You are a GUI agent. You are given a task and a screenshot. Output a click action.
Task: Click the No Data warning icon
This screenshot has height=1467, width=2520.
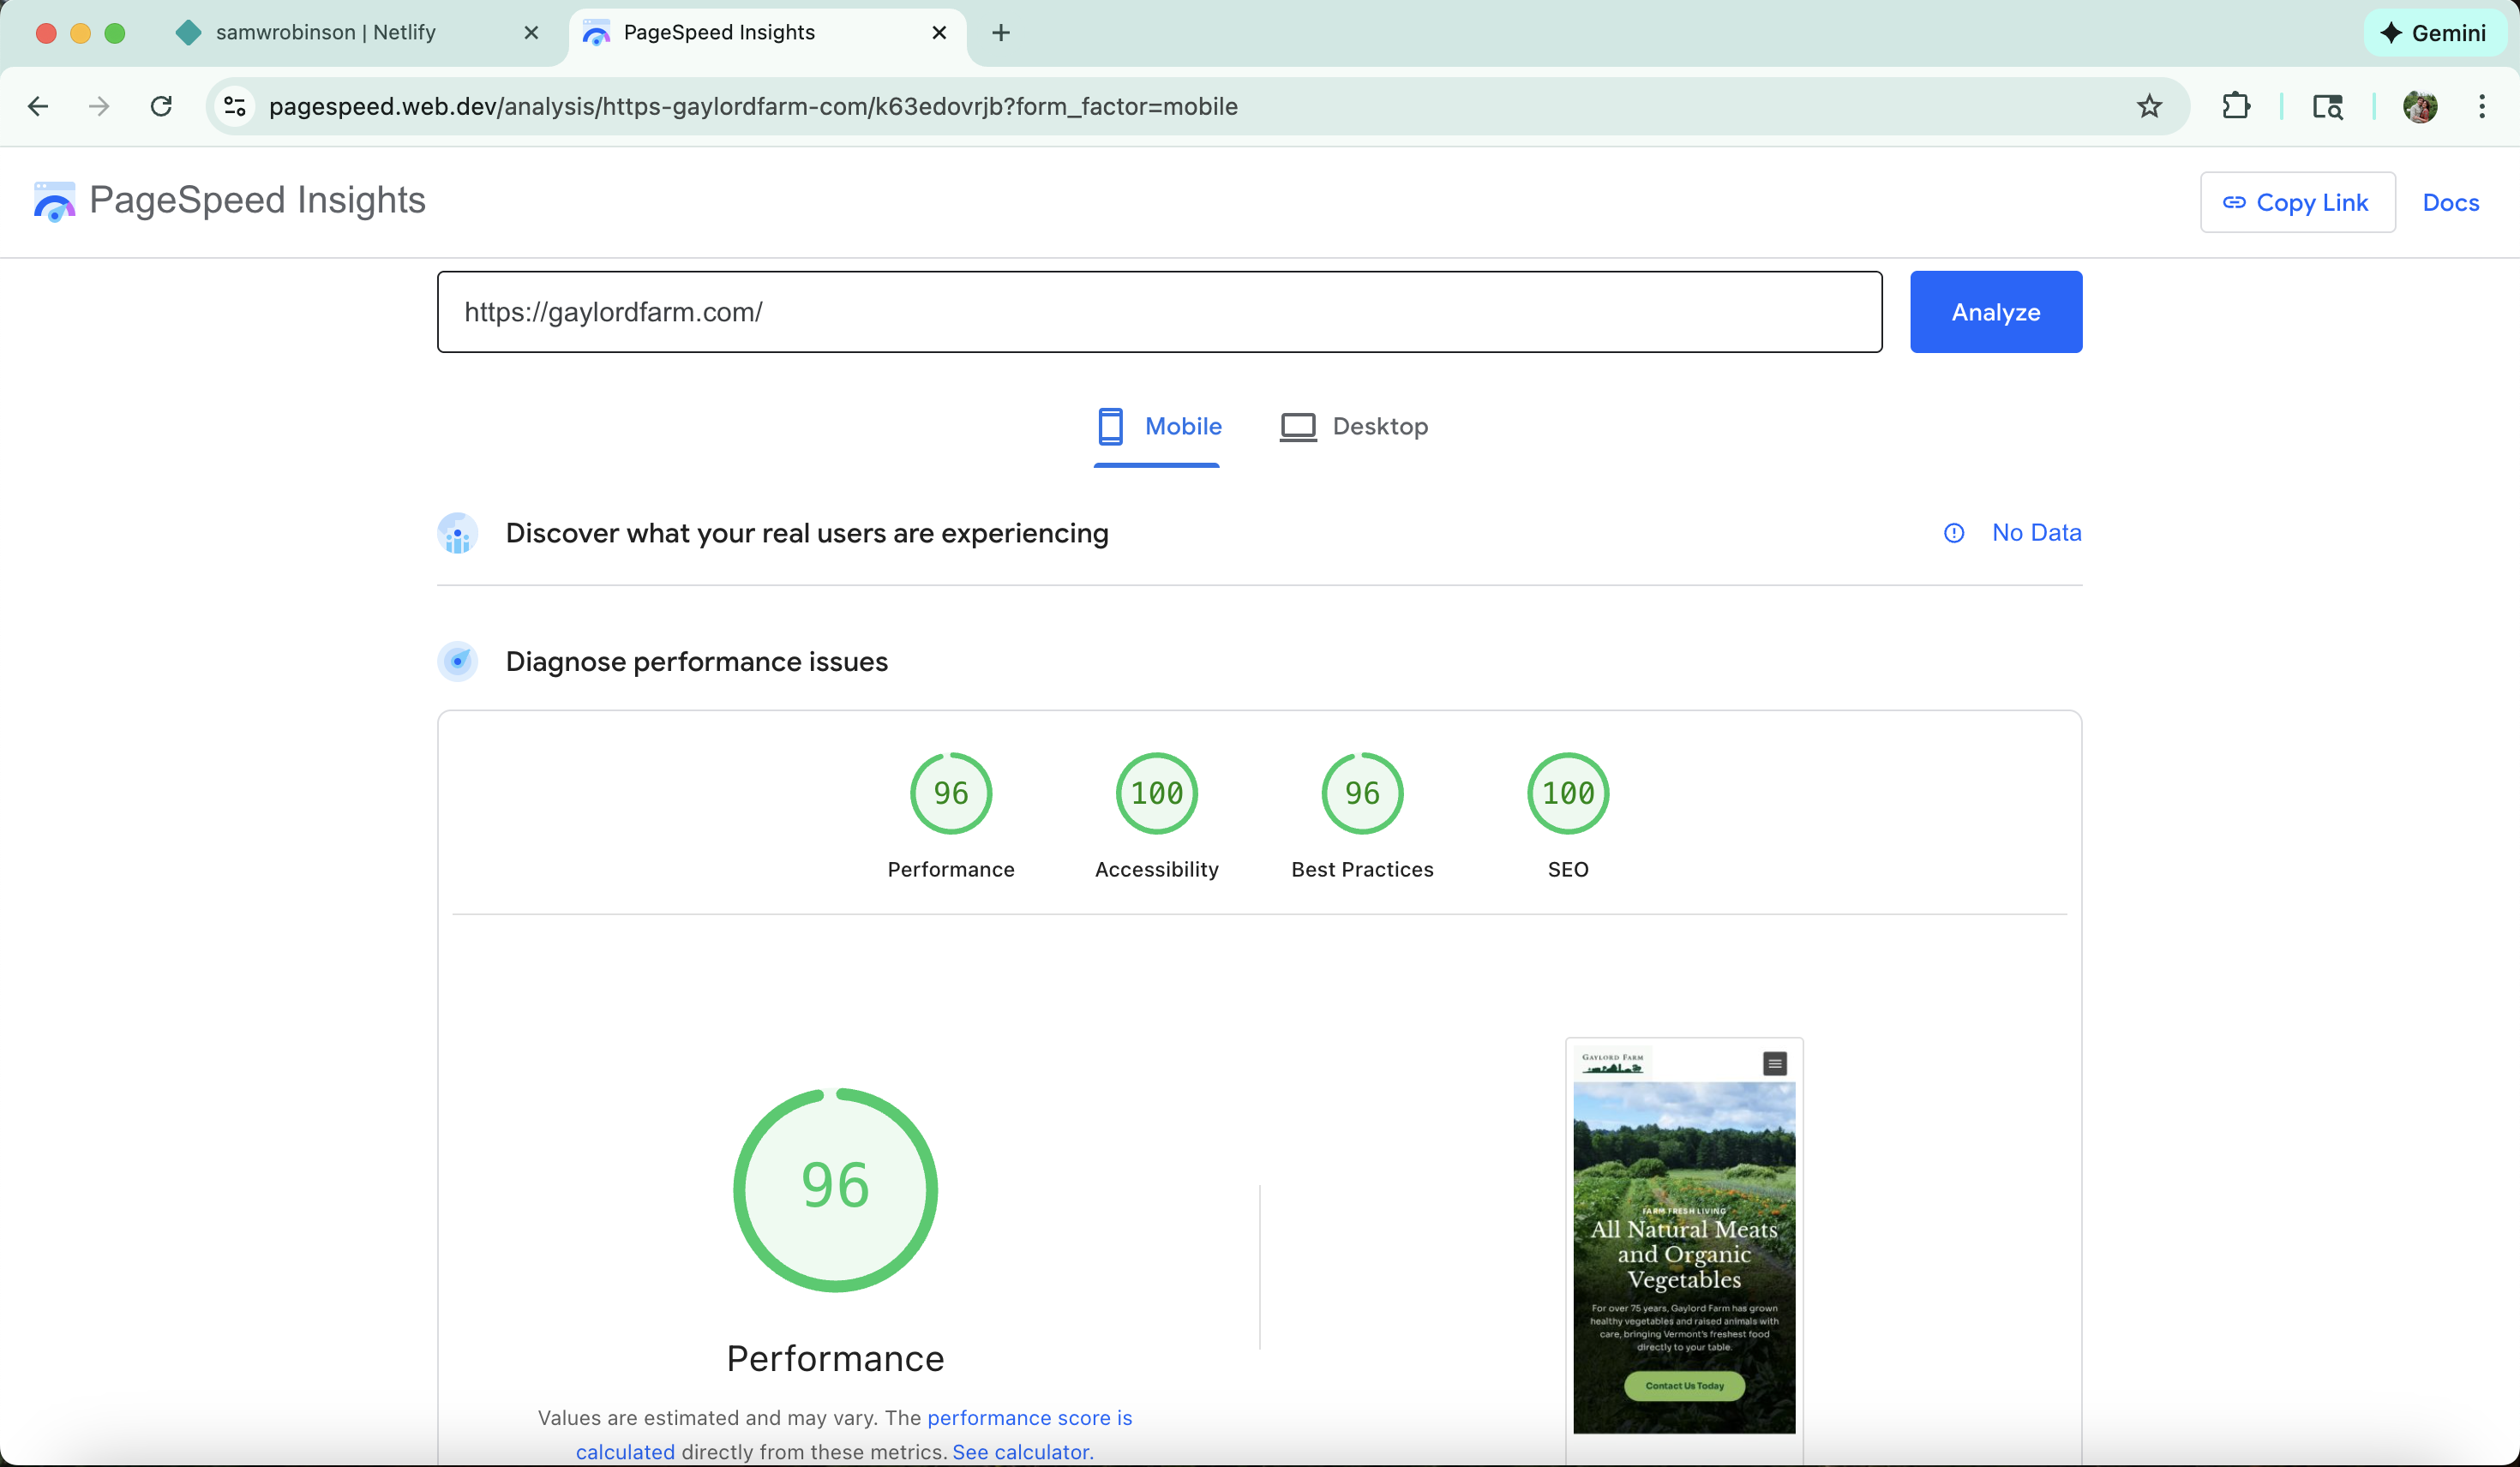1953,533
